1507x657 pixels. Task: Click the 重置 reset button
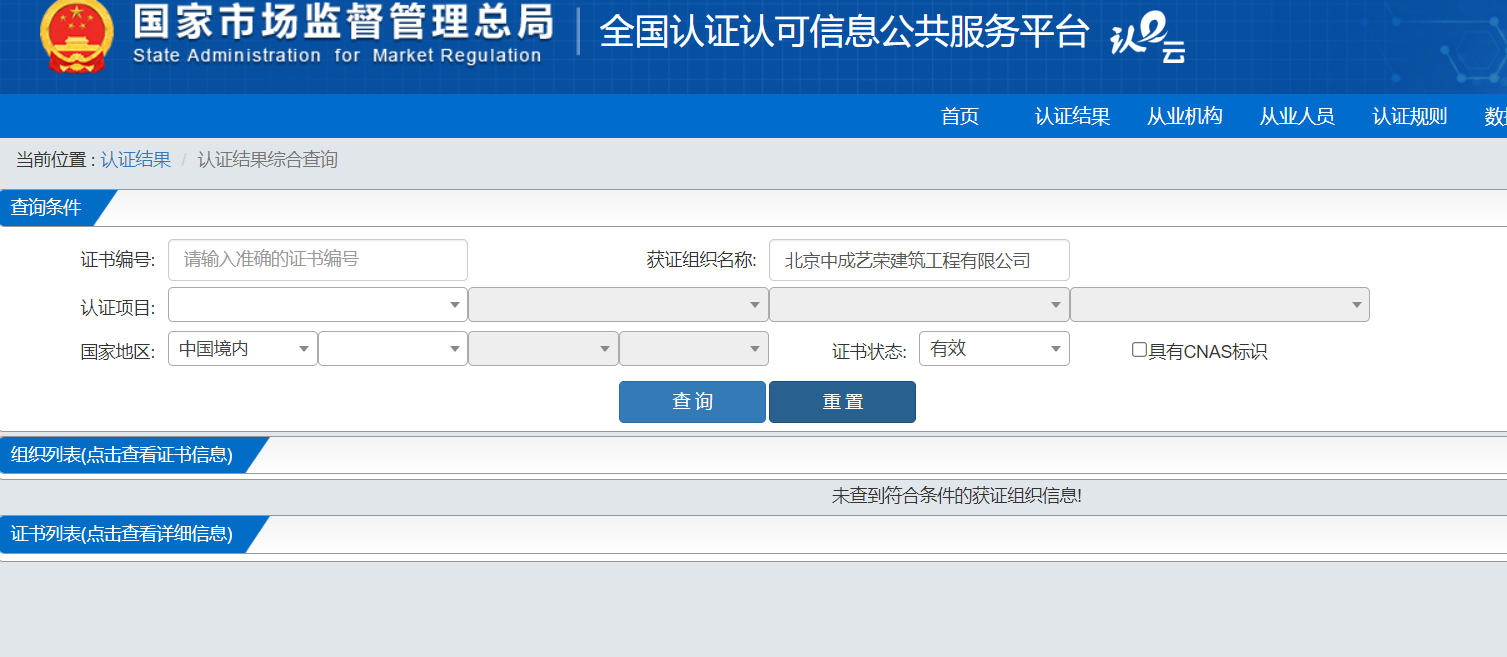(842, 402)
